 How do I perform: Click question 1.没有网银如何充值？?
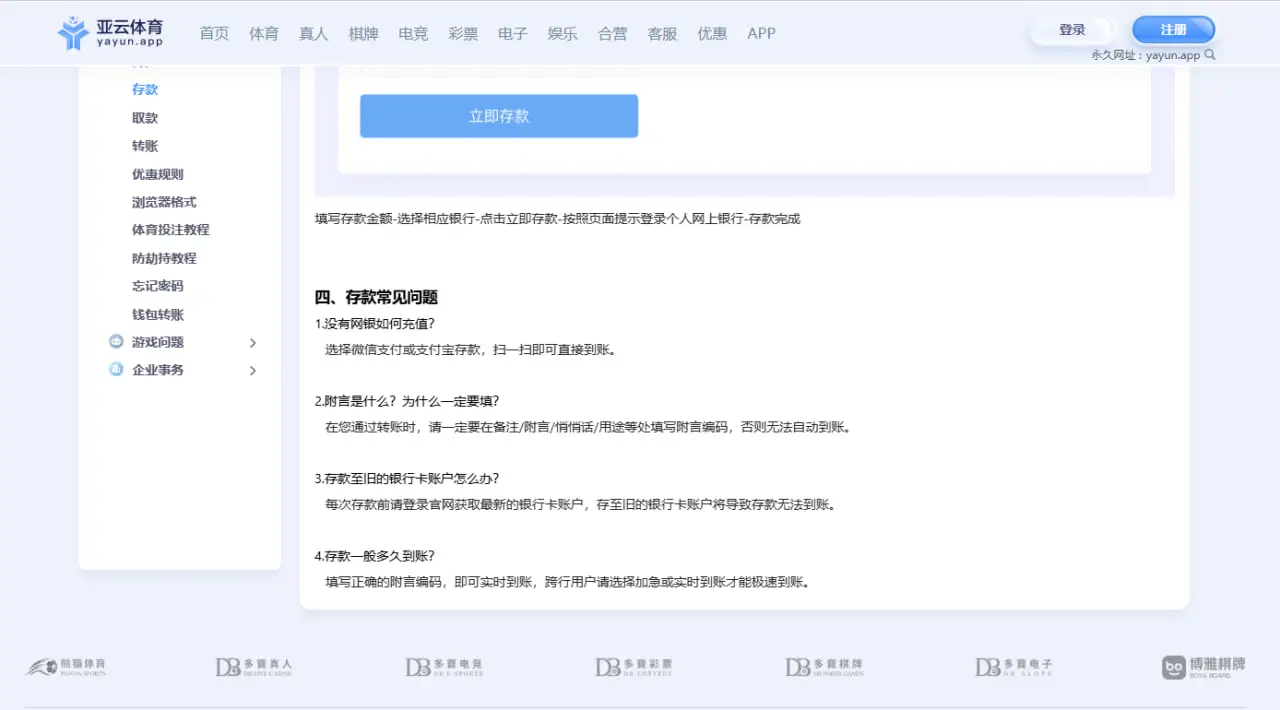375,324
